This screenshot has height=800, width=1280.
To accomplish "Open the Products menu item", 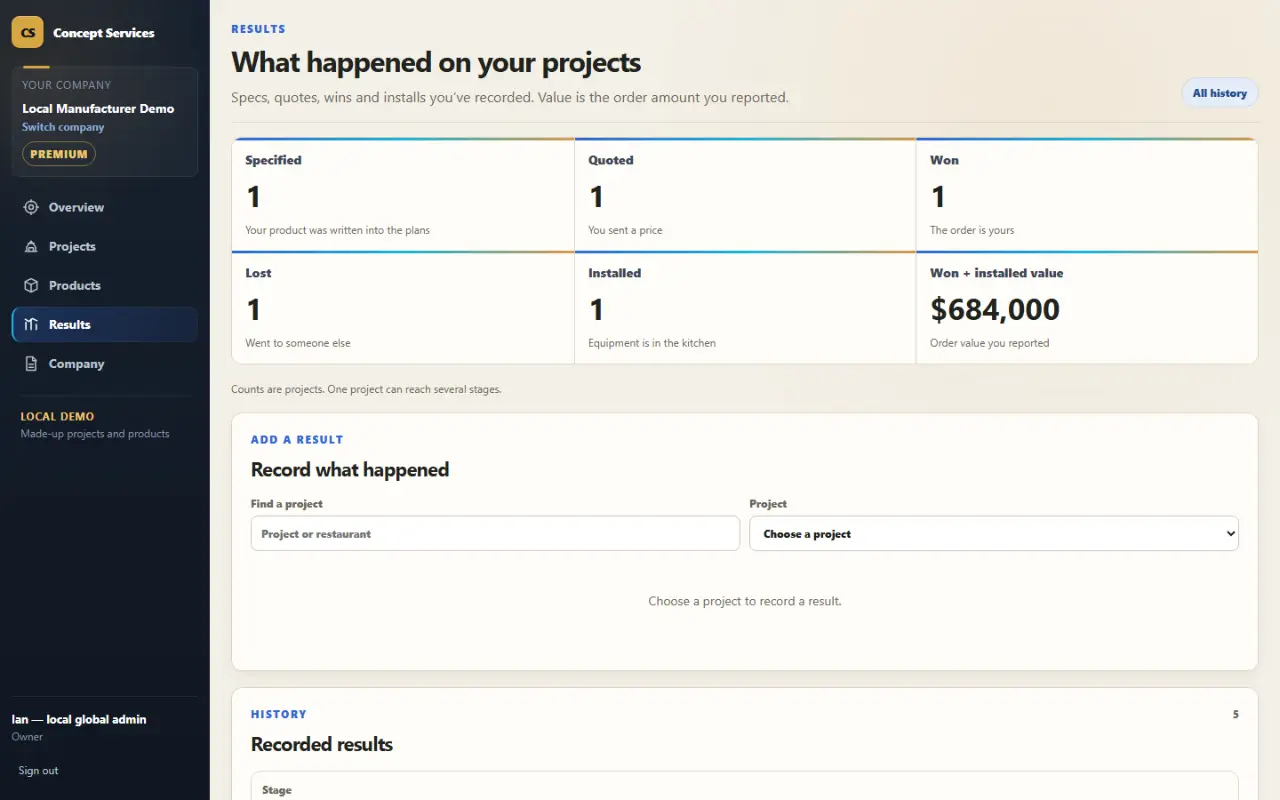I will pos(104,285).
